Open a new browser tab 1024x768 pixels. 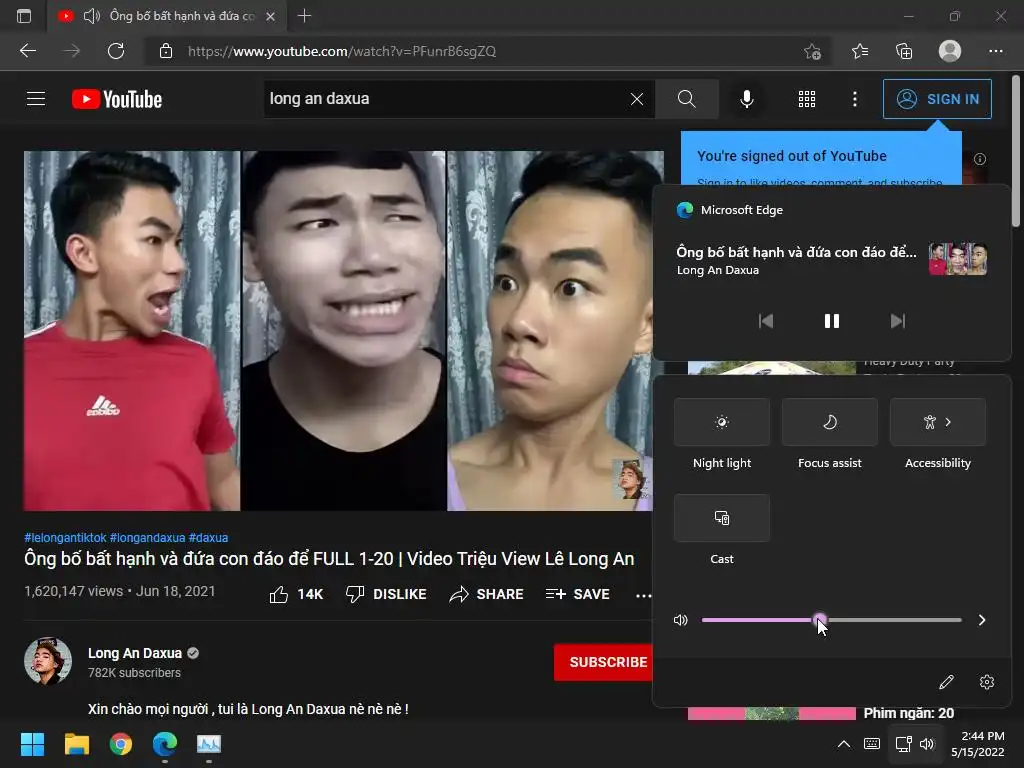304,16
